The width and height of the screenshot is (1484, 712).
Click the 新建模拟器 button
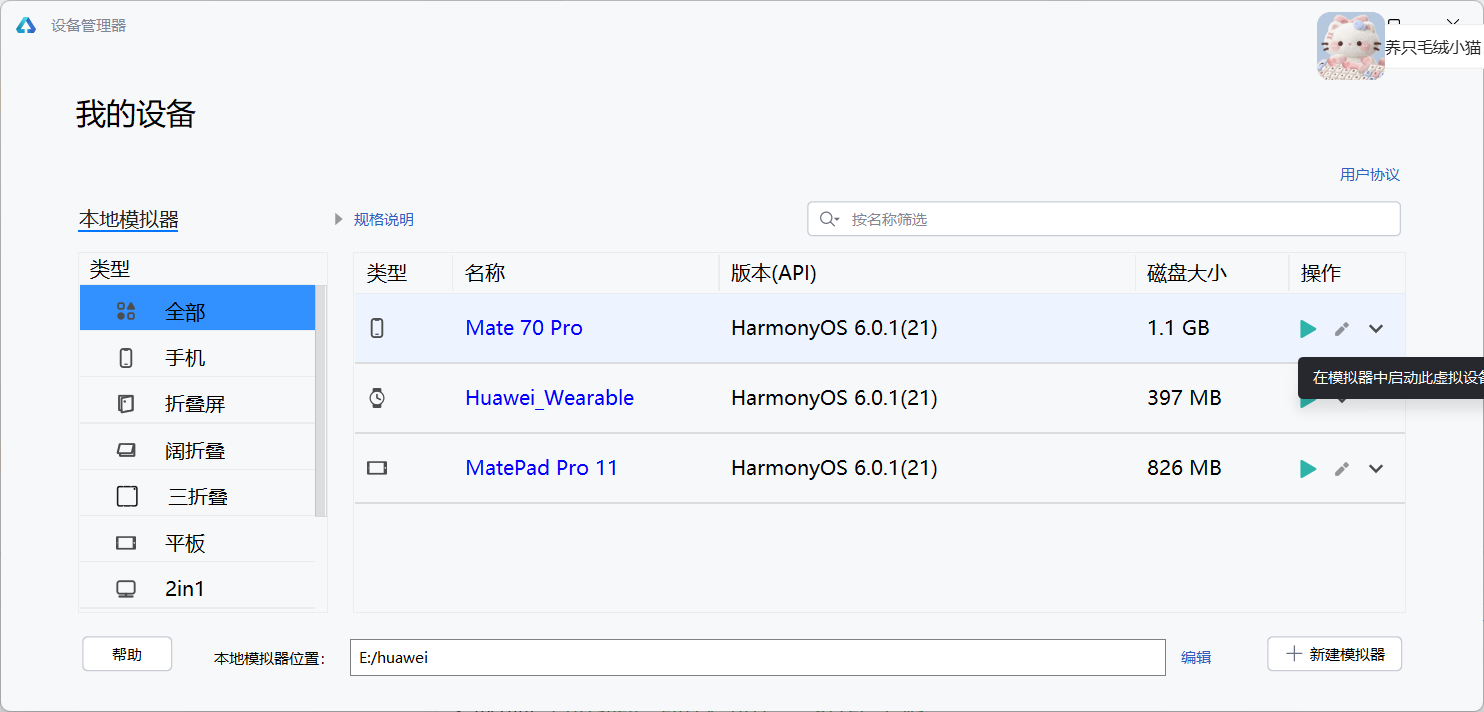click(1334, 654)
